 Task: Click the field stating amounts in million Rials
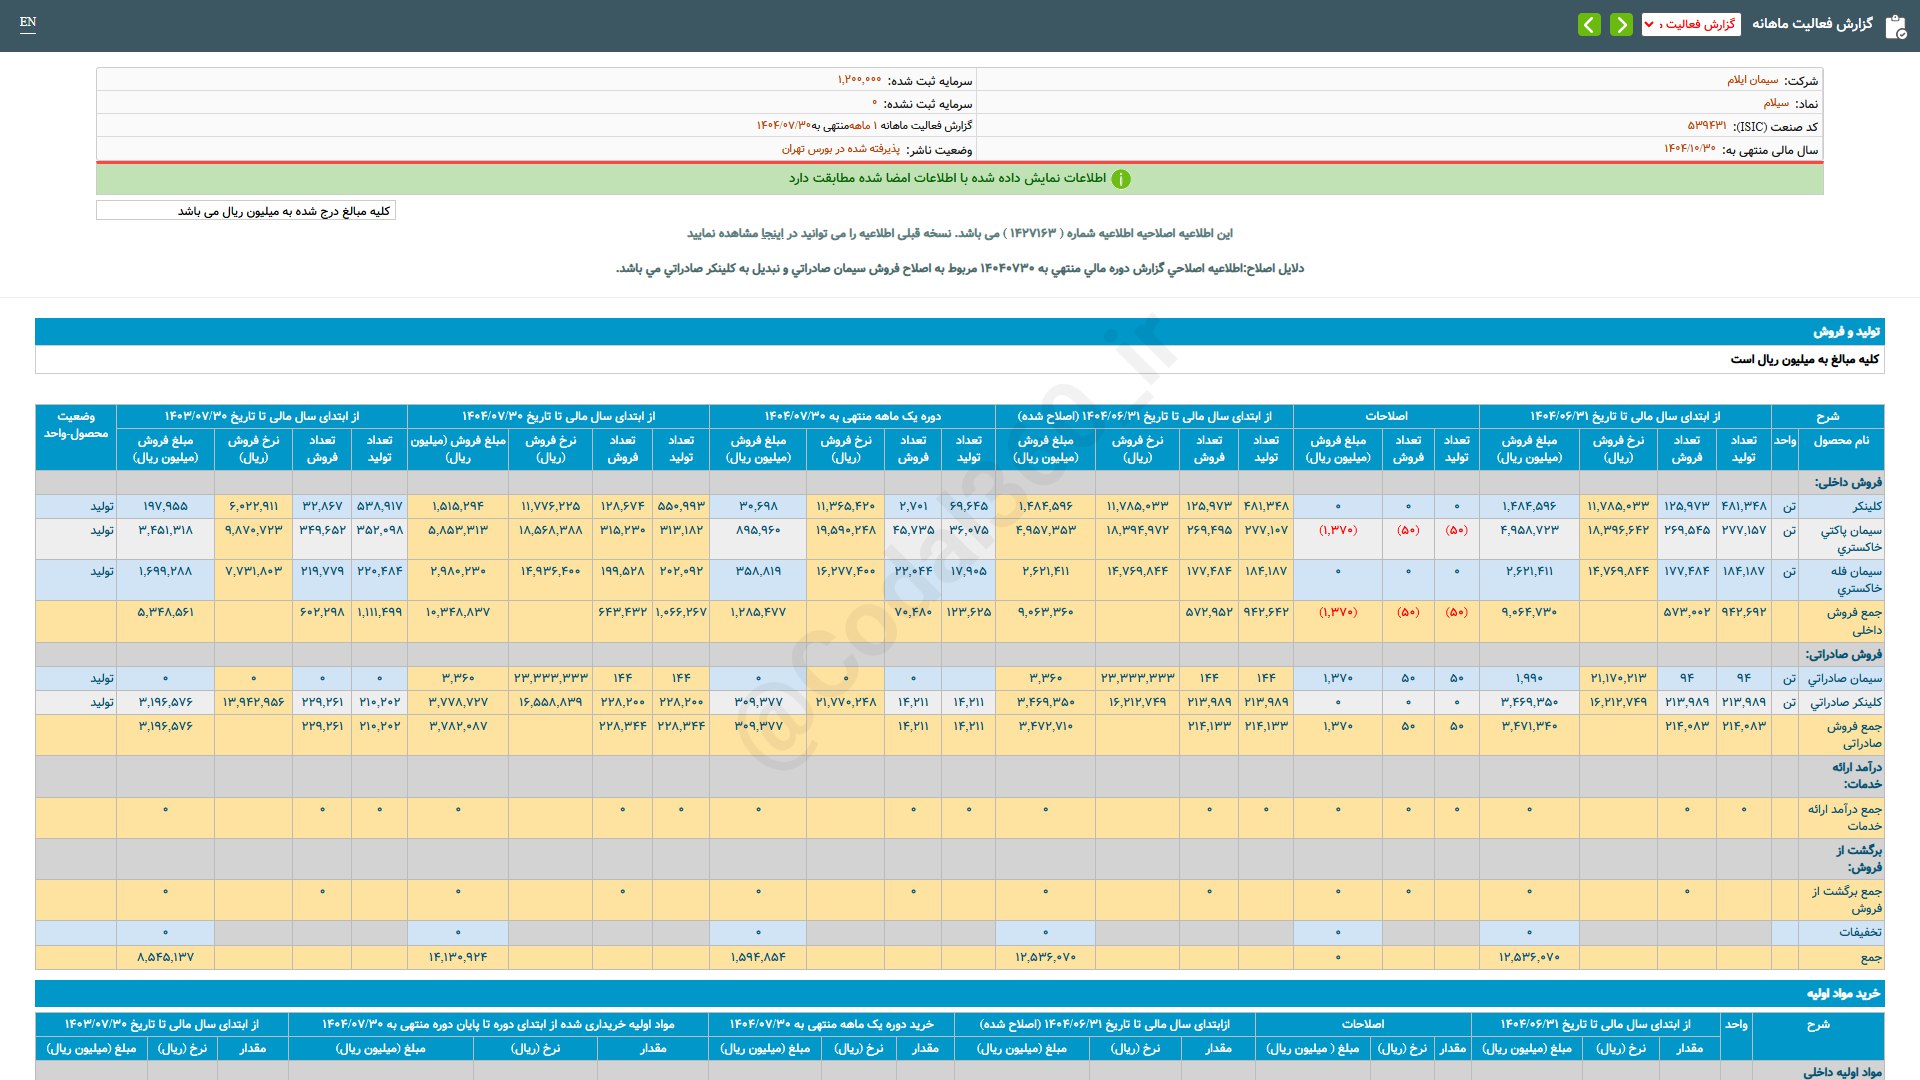pyautogui.click(x=246, y=211)
